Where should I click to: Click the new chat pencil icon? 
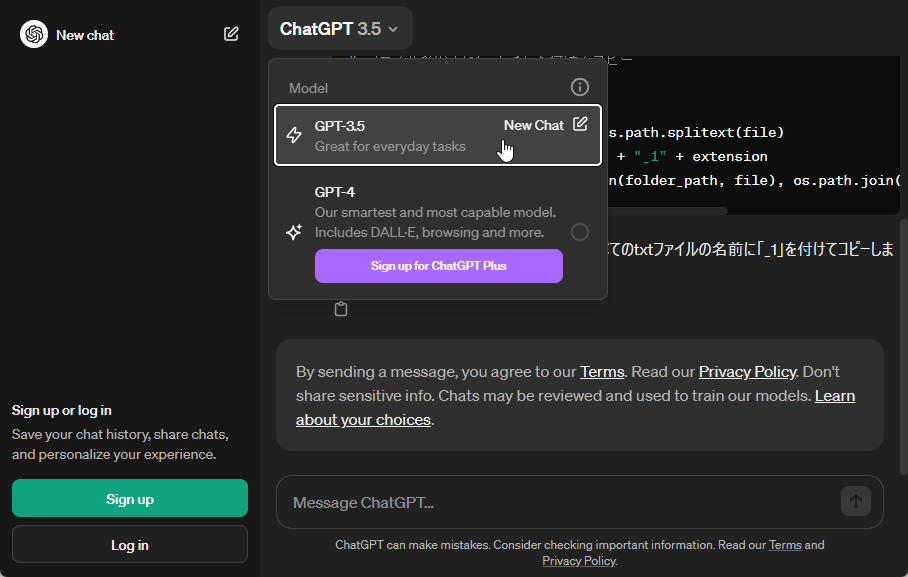tap(231, 33)
